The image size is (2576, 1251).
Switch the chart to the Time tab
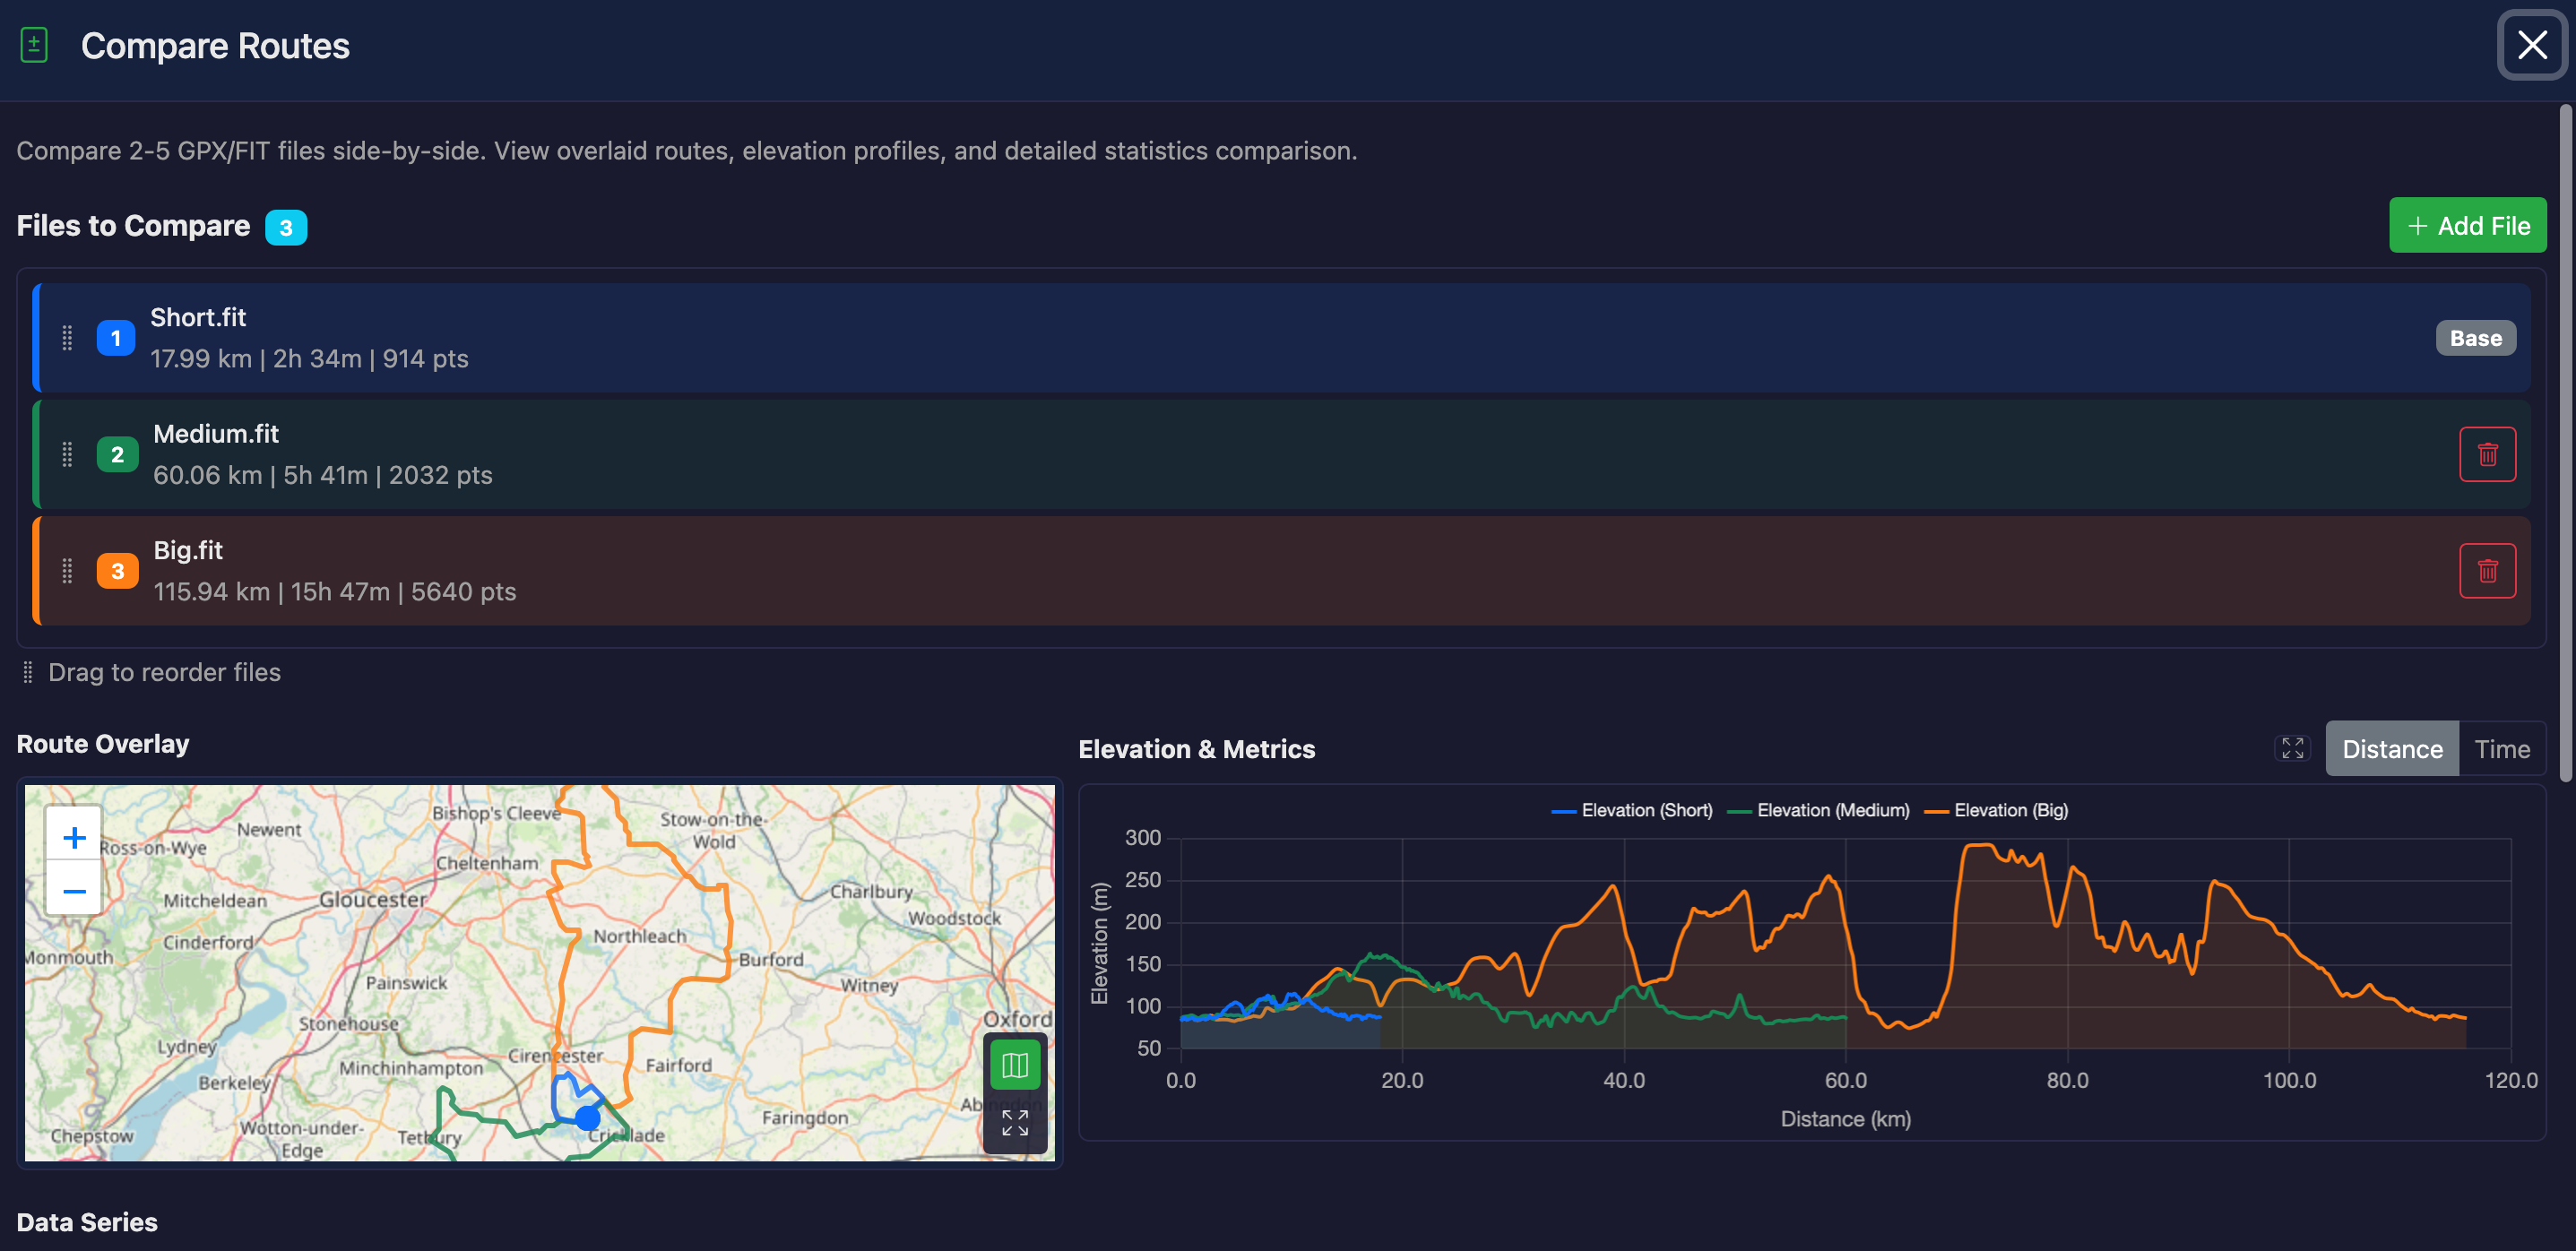click(2502, 748)
